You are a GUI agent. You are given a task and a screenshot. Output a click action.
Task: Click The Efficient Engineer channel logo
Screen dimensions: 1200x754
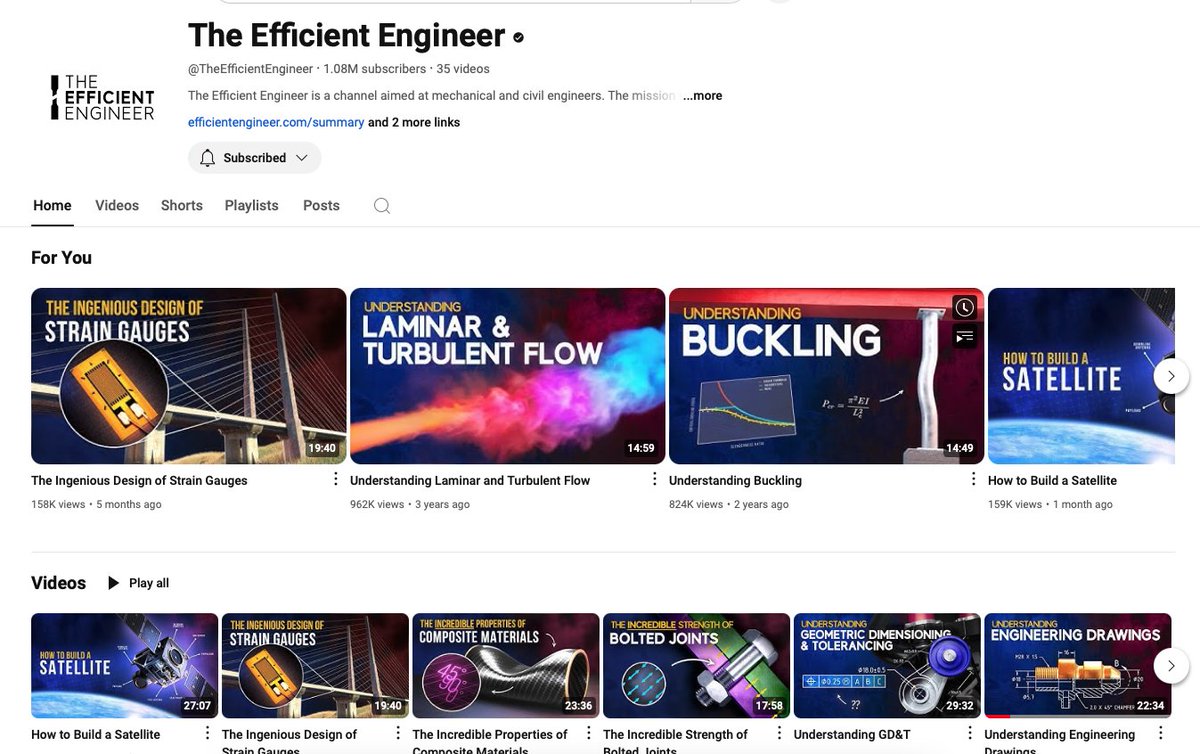(x=103, y=97)
